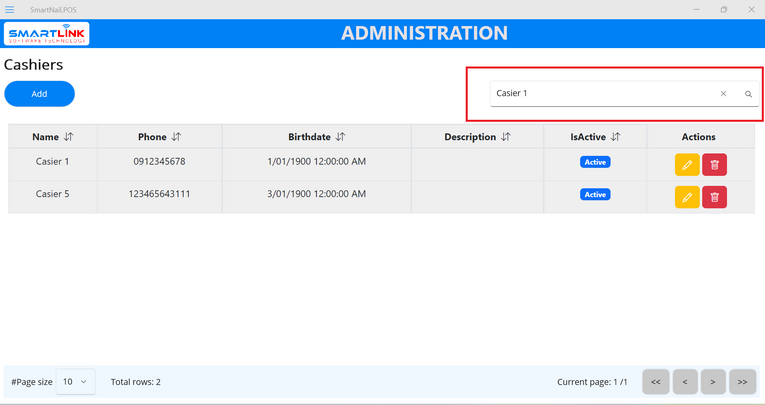Sort by Description column arrows
The image size is (765, 405).
505,137
